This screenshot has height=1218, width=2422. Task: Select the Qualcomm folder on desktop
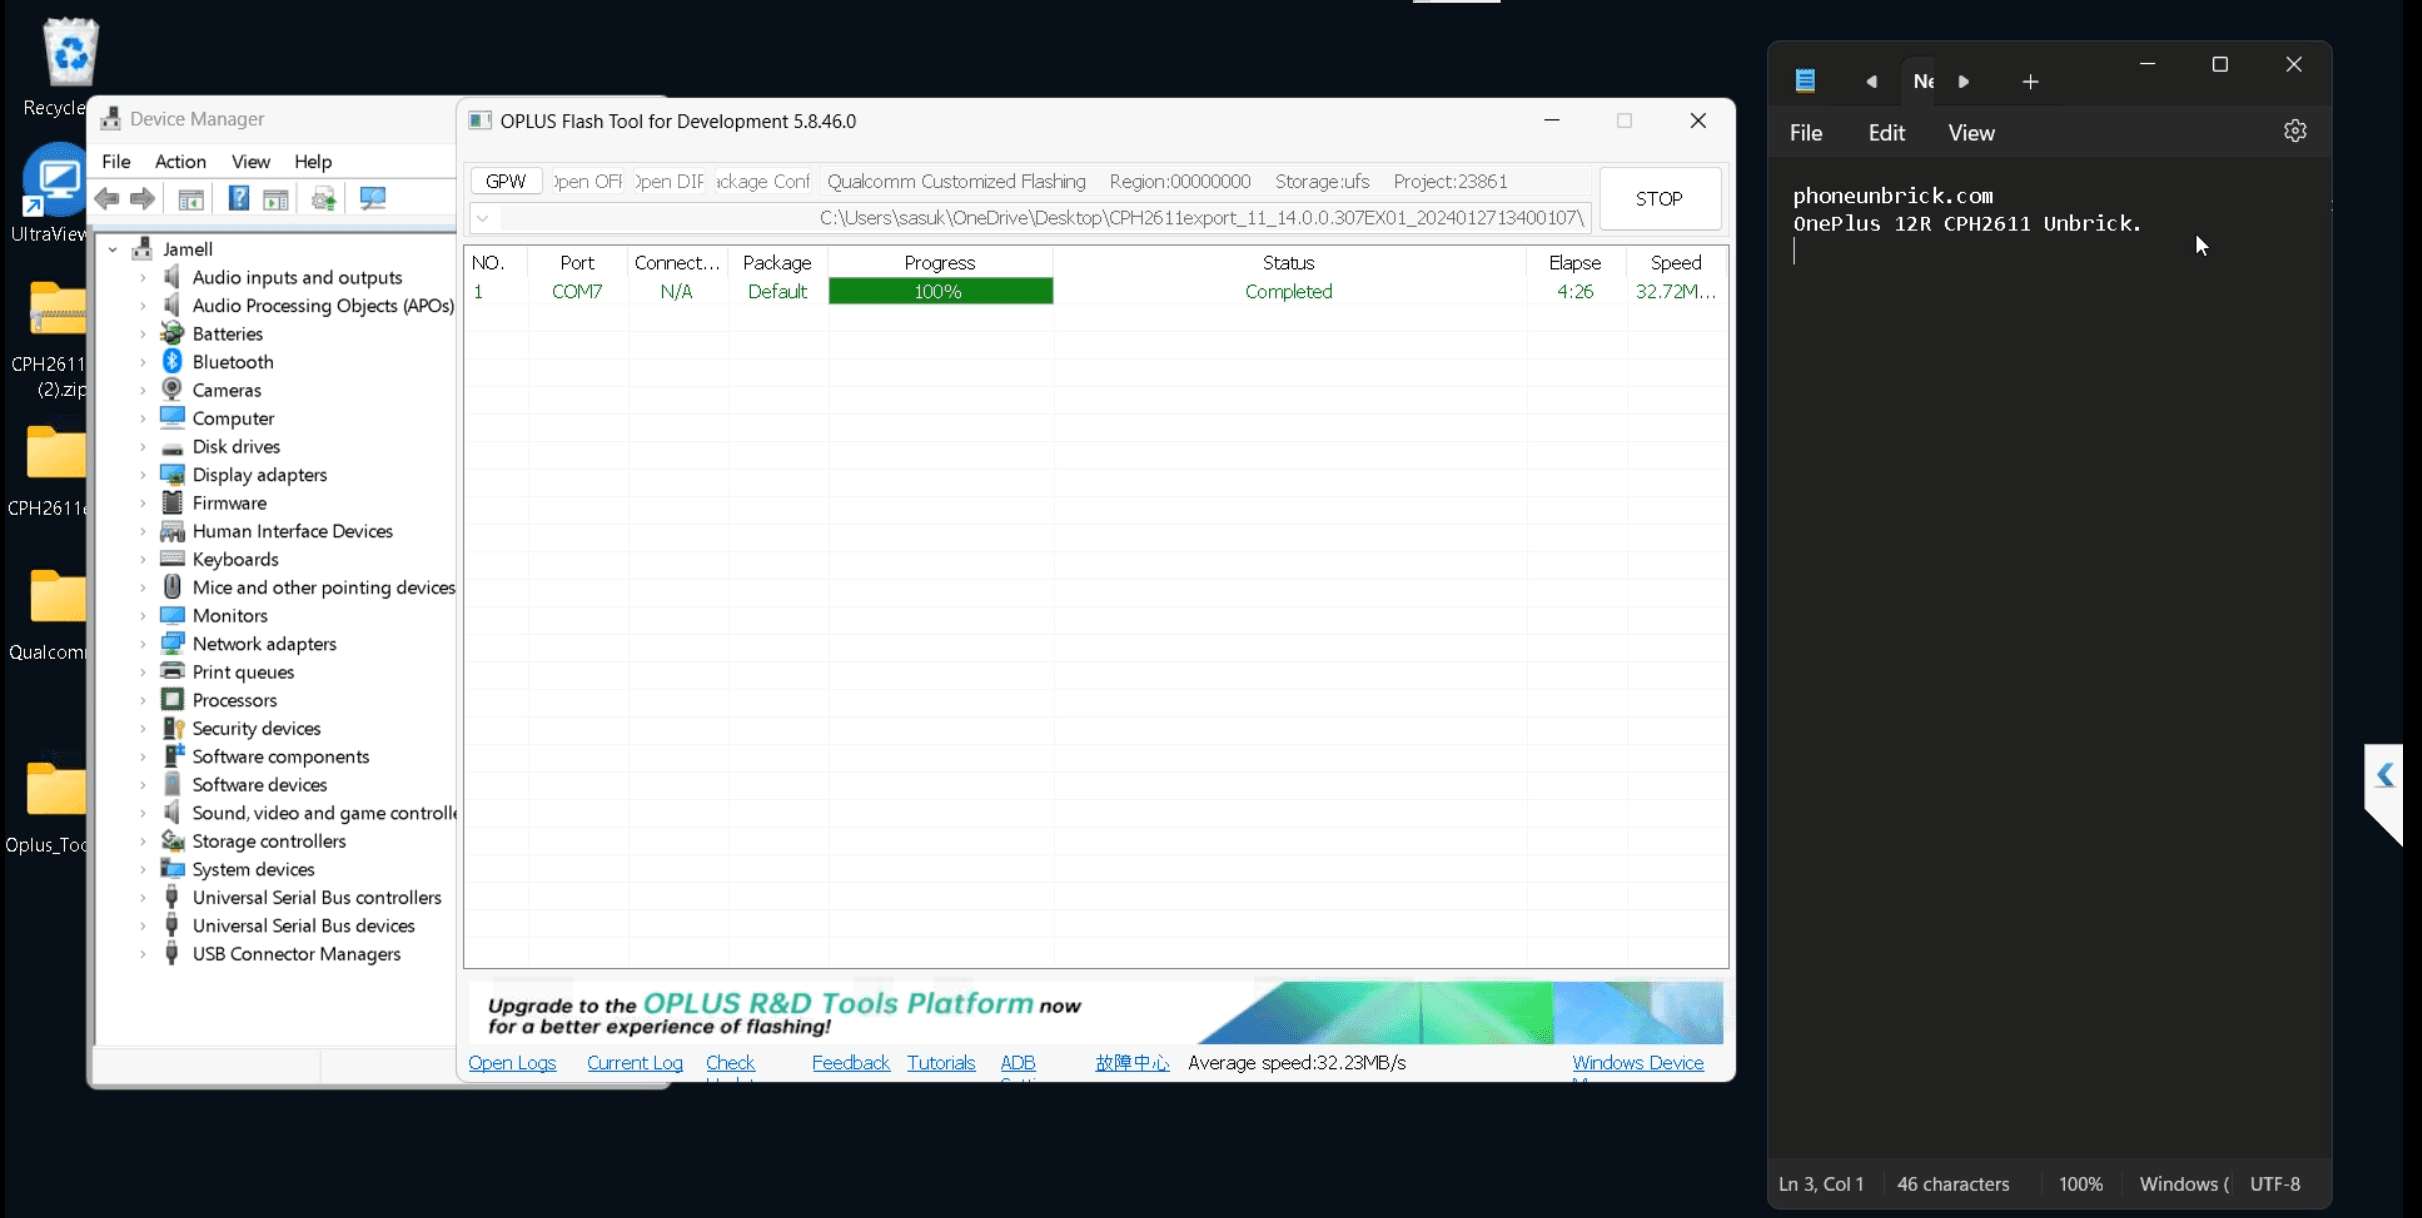pyautogui.click(x=57, y=596)
